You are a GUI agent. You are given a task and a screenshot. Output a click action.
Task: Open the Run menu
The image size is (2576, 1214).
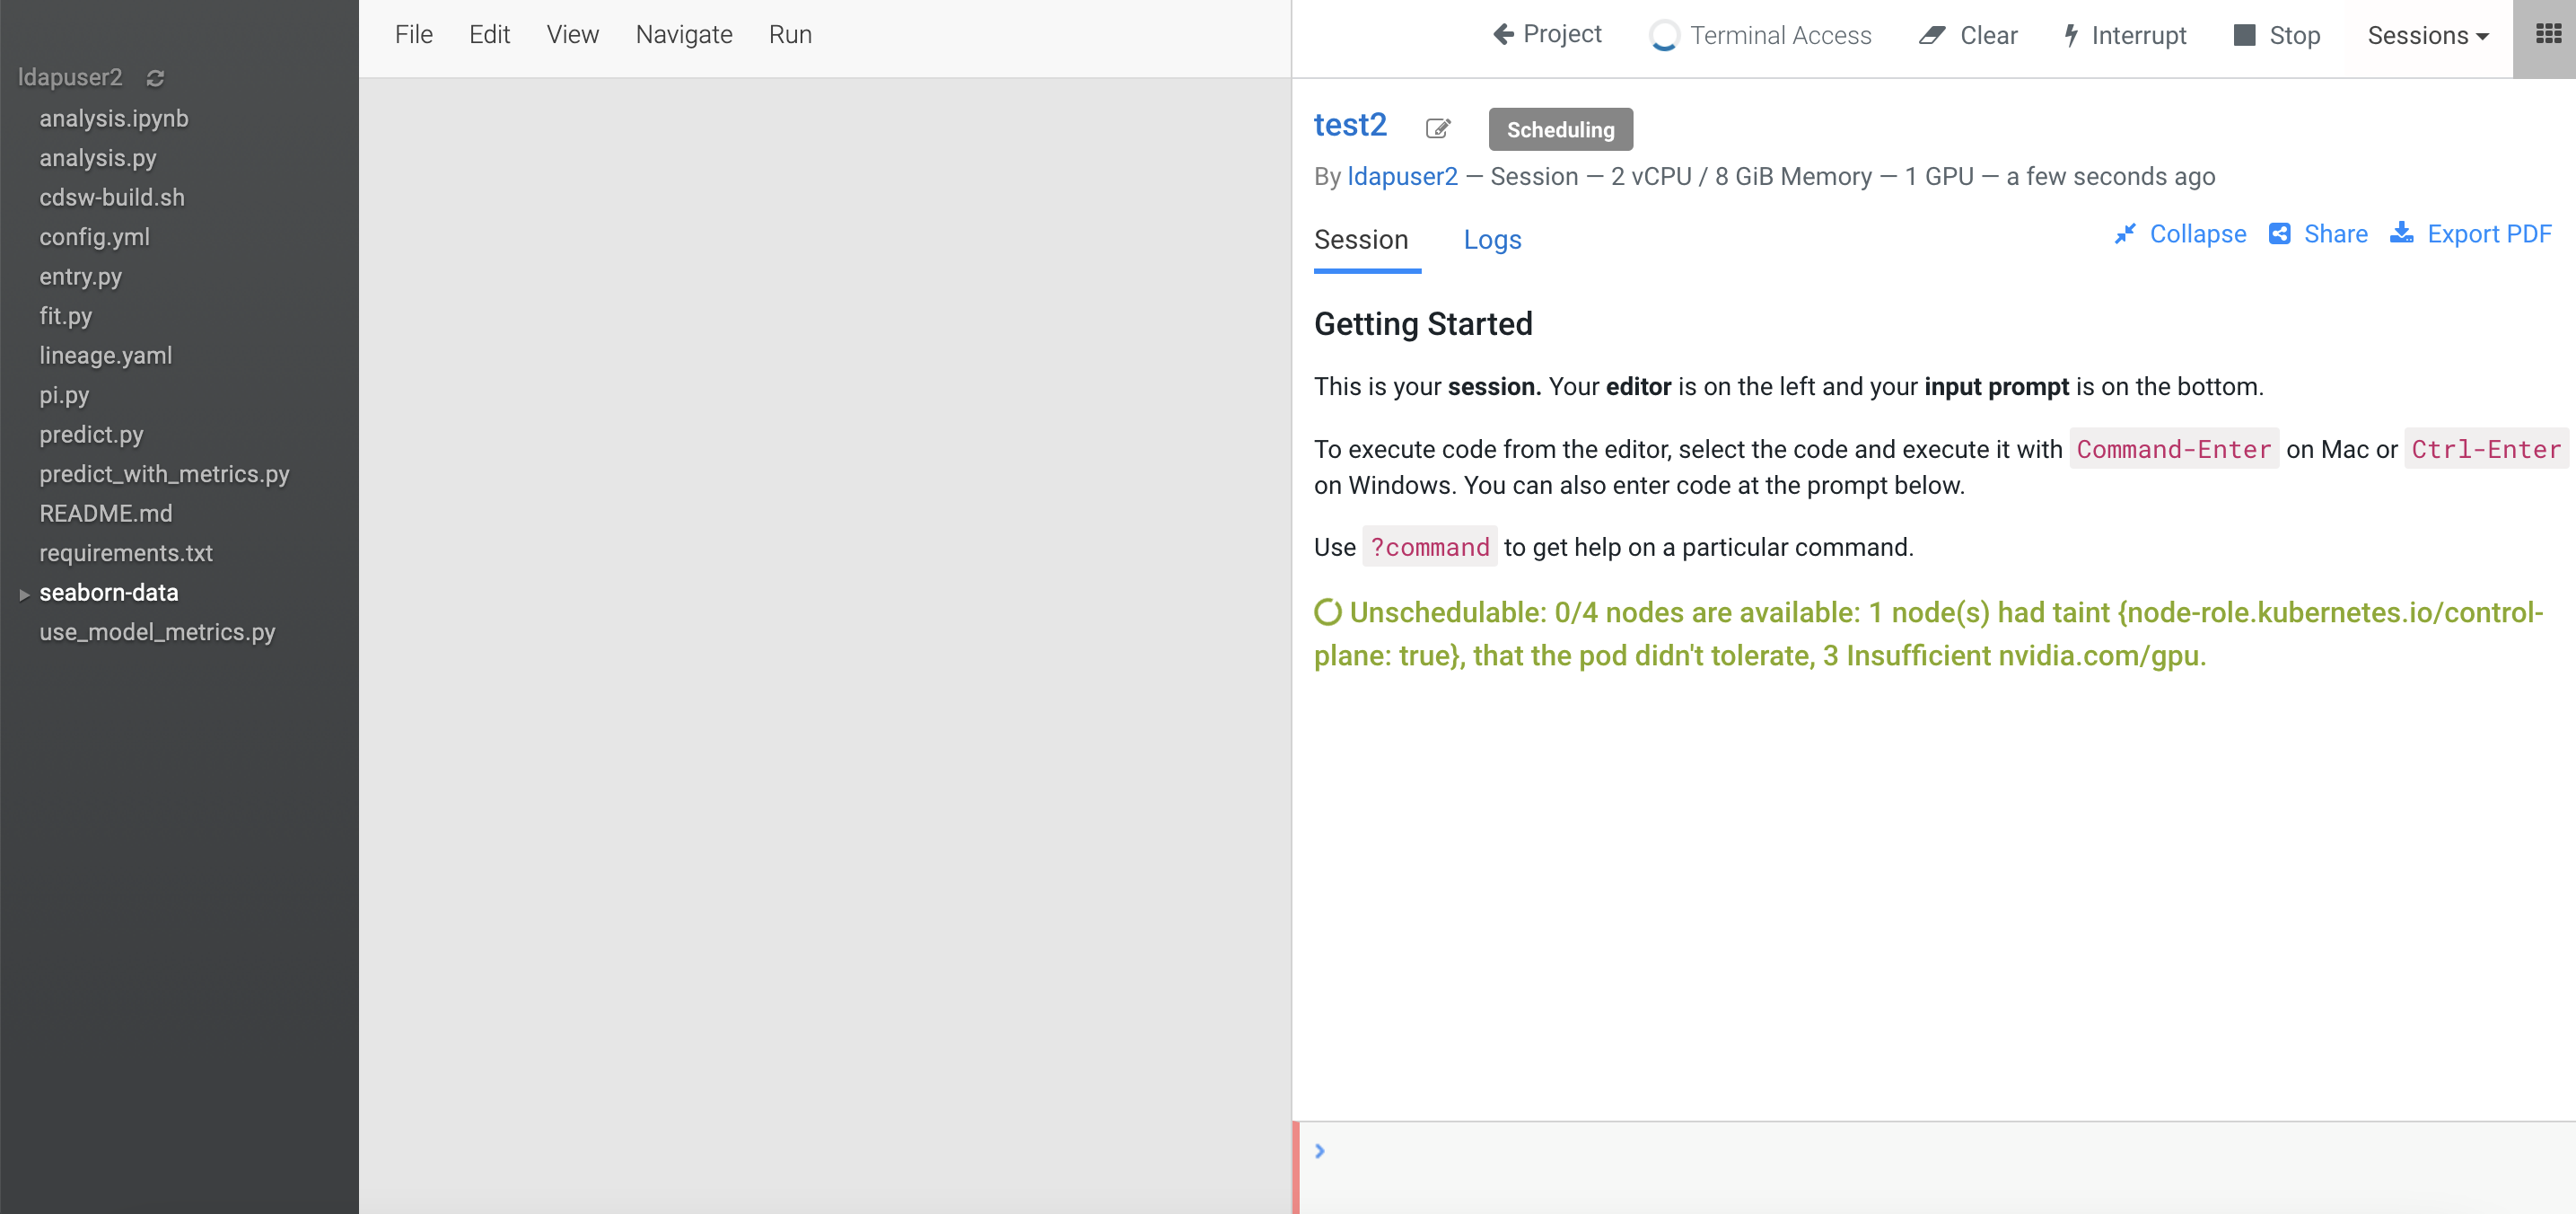[789, 35]
